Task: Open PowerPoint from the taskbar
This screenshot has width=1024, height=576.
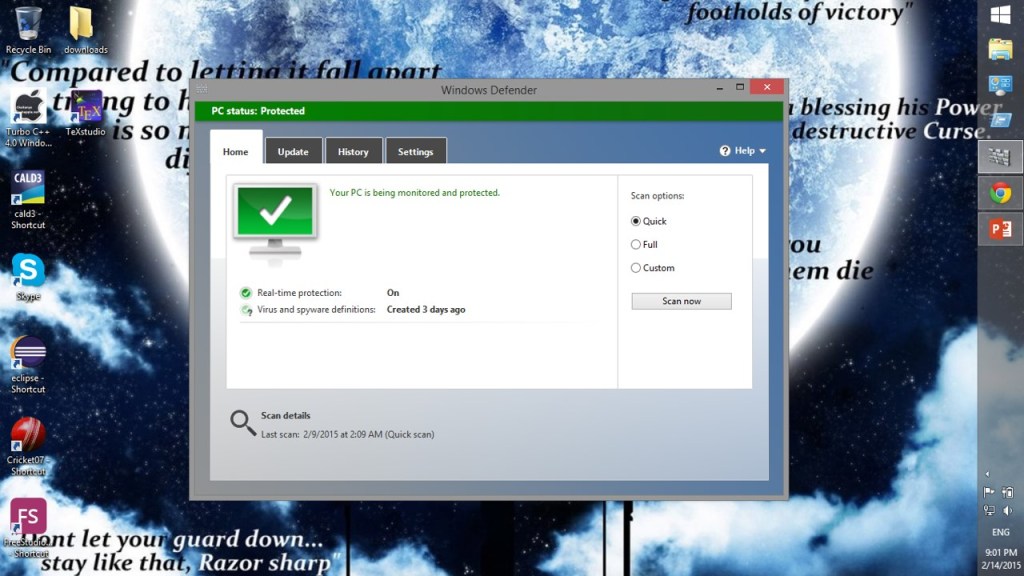Action: point(1000,229)
